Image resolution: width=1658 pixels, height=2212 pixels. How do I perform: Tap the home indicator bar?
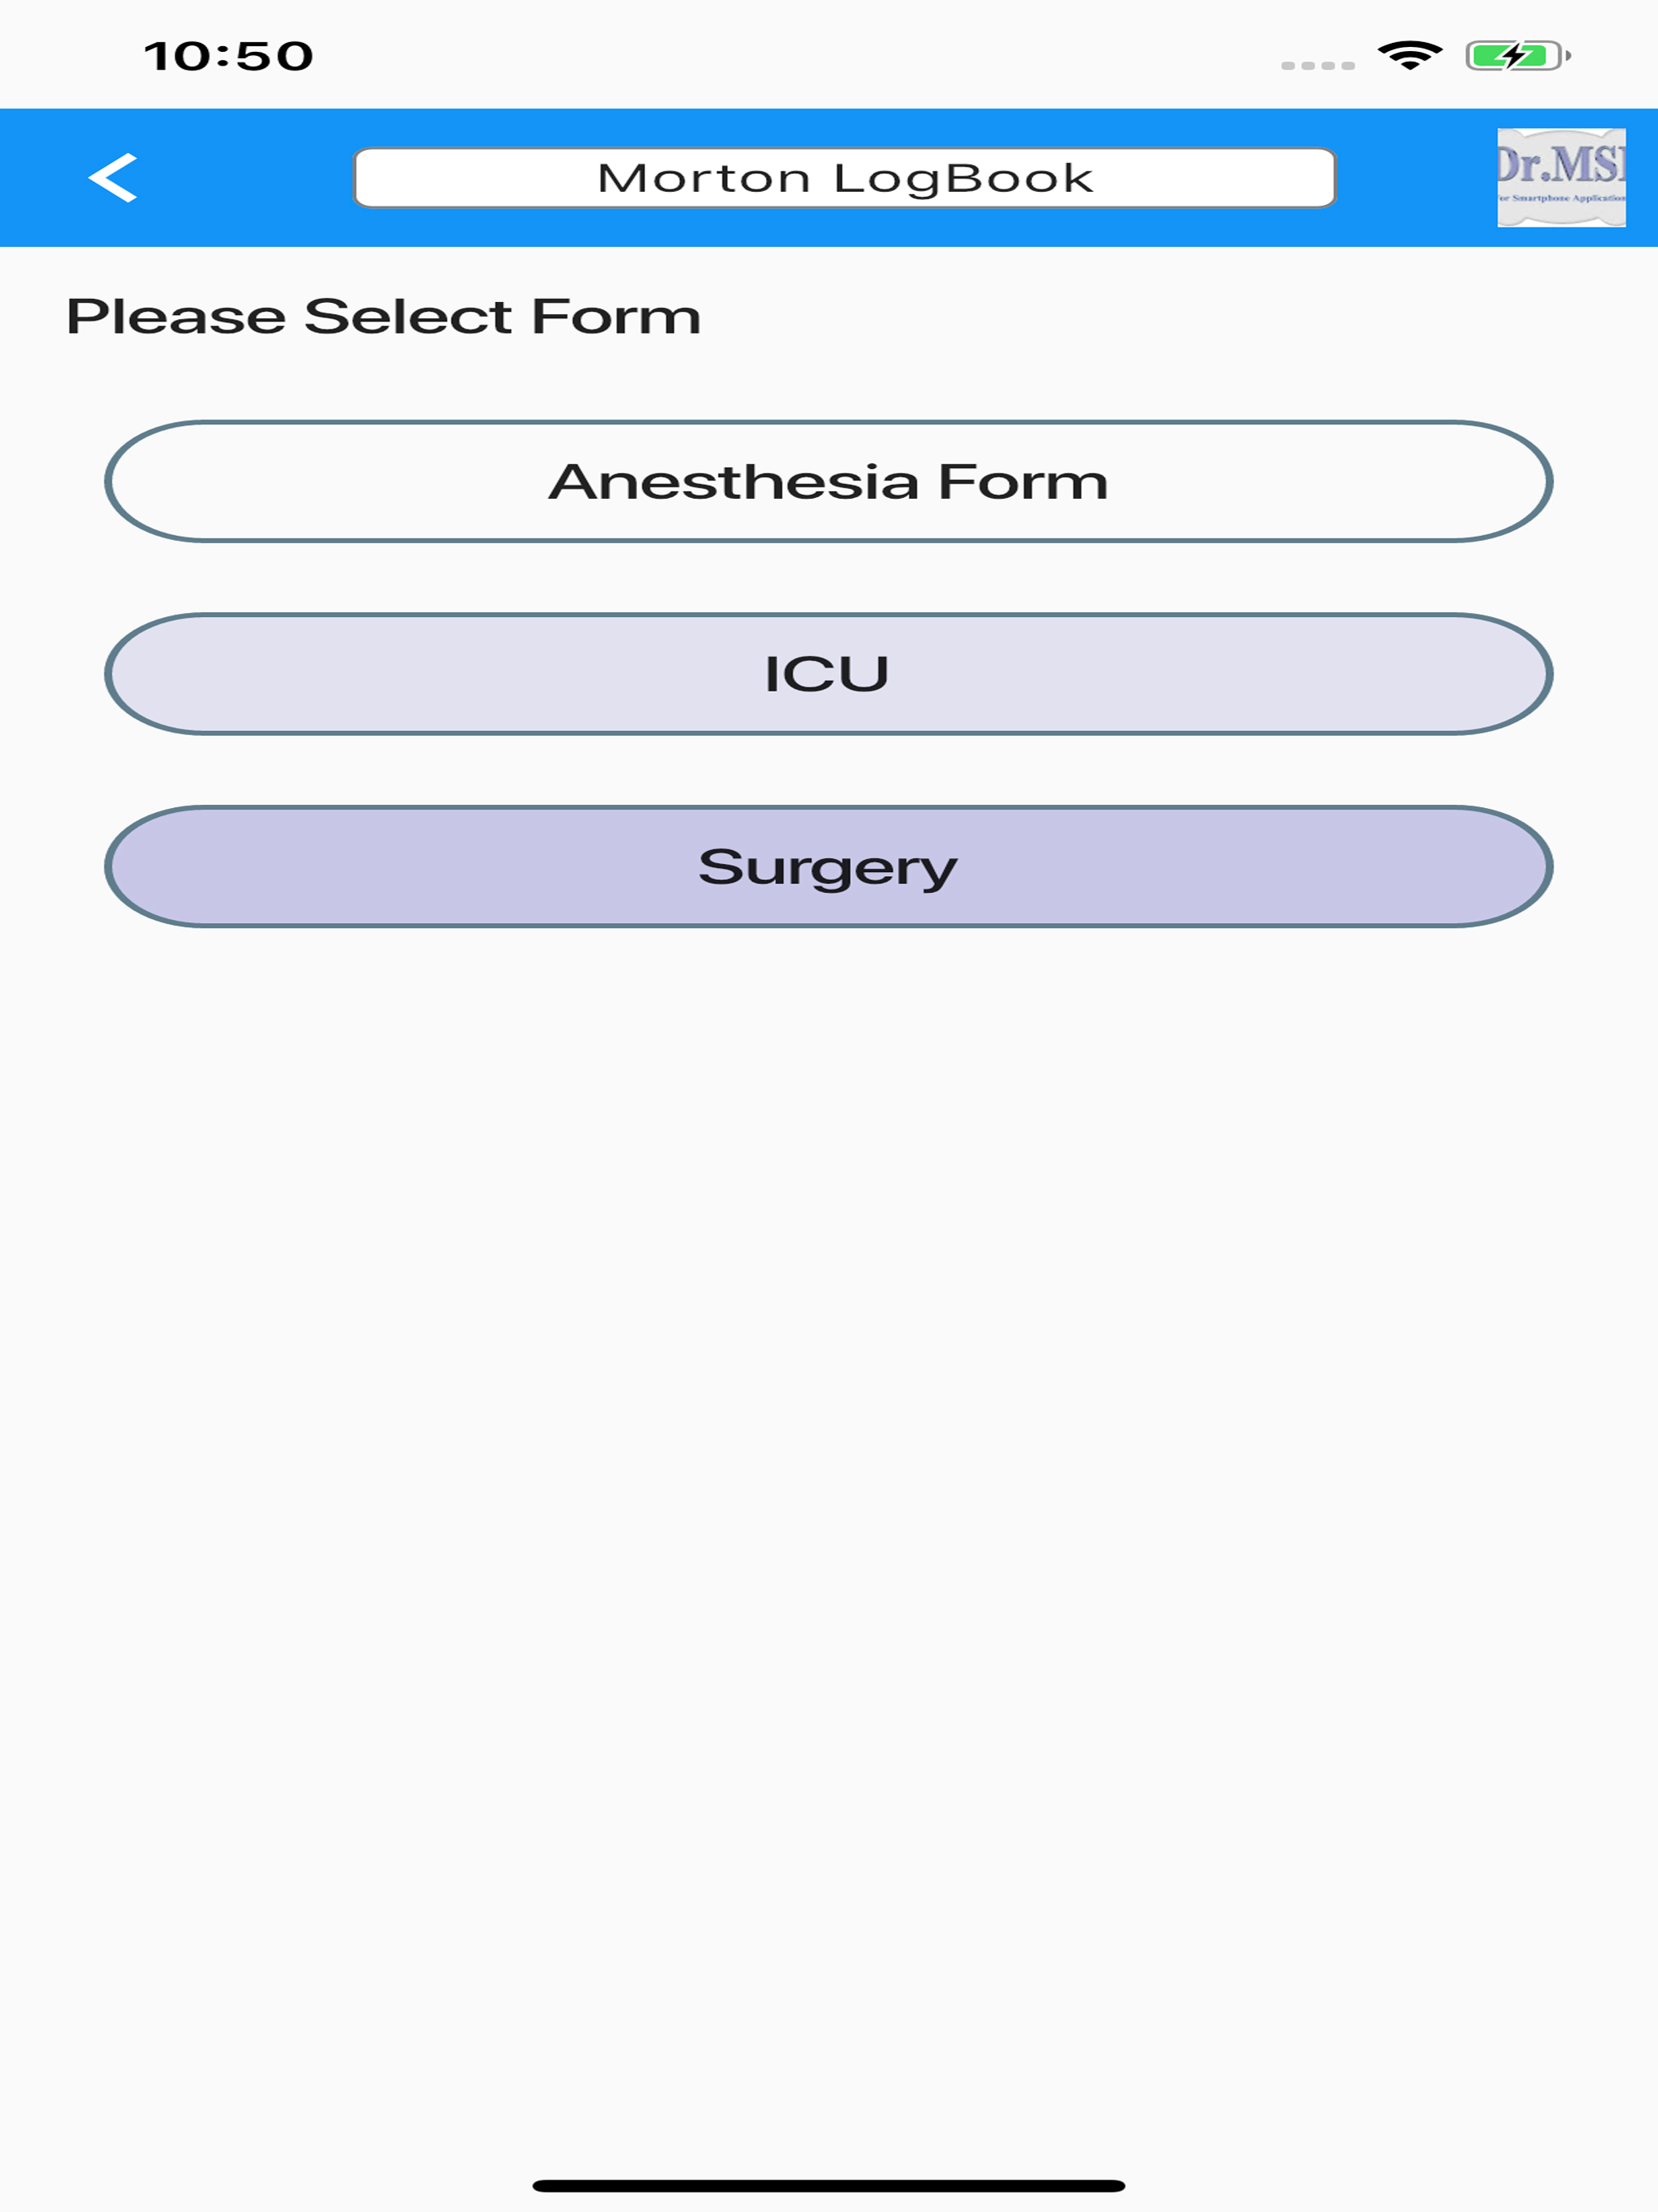pos(828,2185)
